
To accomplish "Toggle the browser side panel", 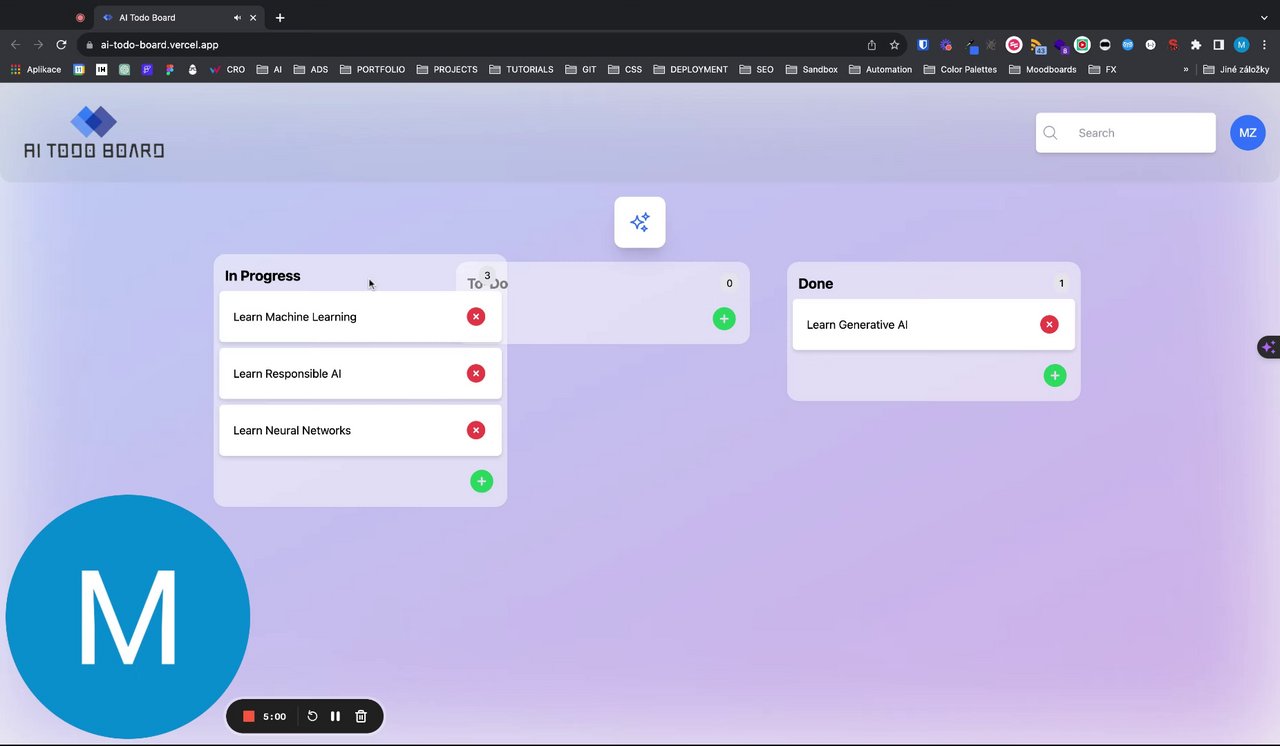I will point(1218,45).
